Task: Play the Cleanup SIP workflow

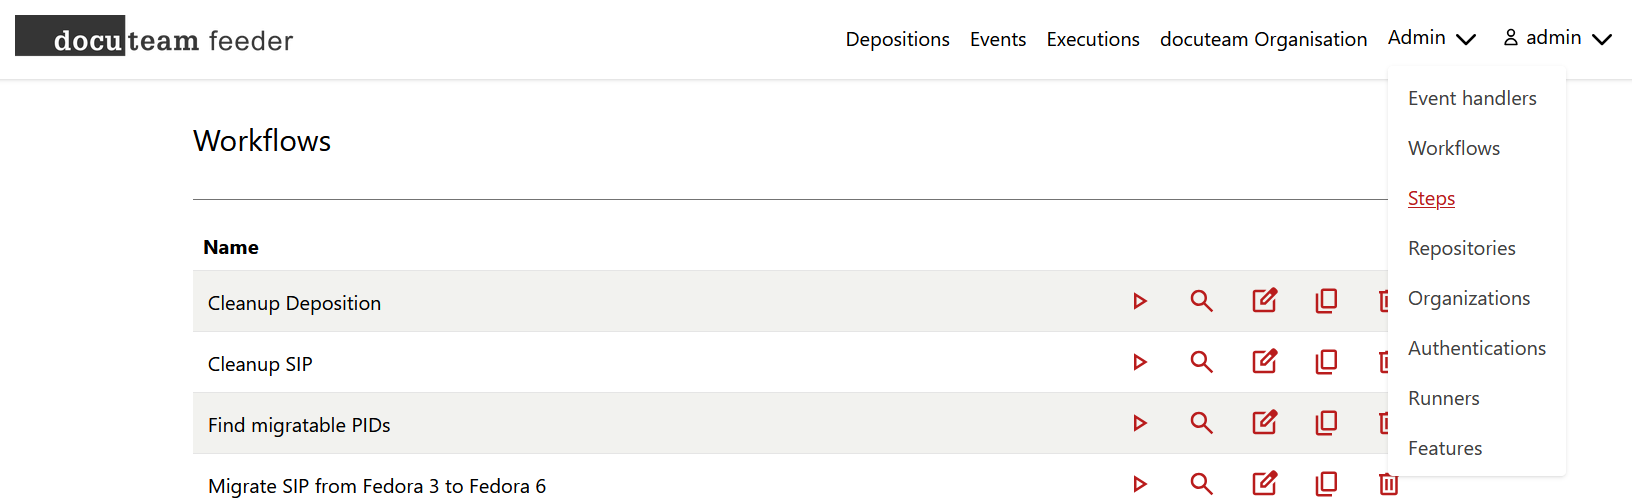Action: click(x=1139, y=362)
